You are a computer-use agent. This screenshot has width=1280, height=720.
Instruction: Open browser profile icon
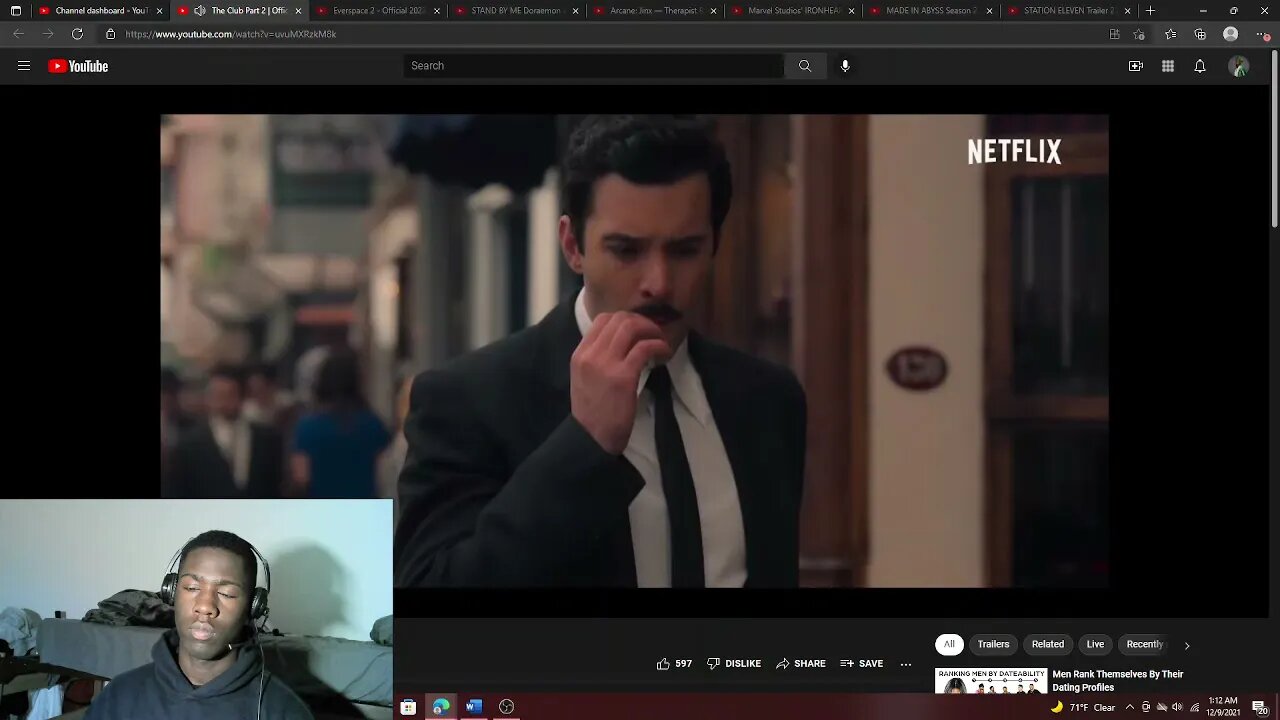click(x=1231, y=34)
